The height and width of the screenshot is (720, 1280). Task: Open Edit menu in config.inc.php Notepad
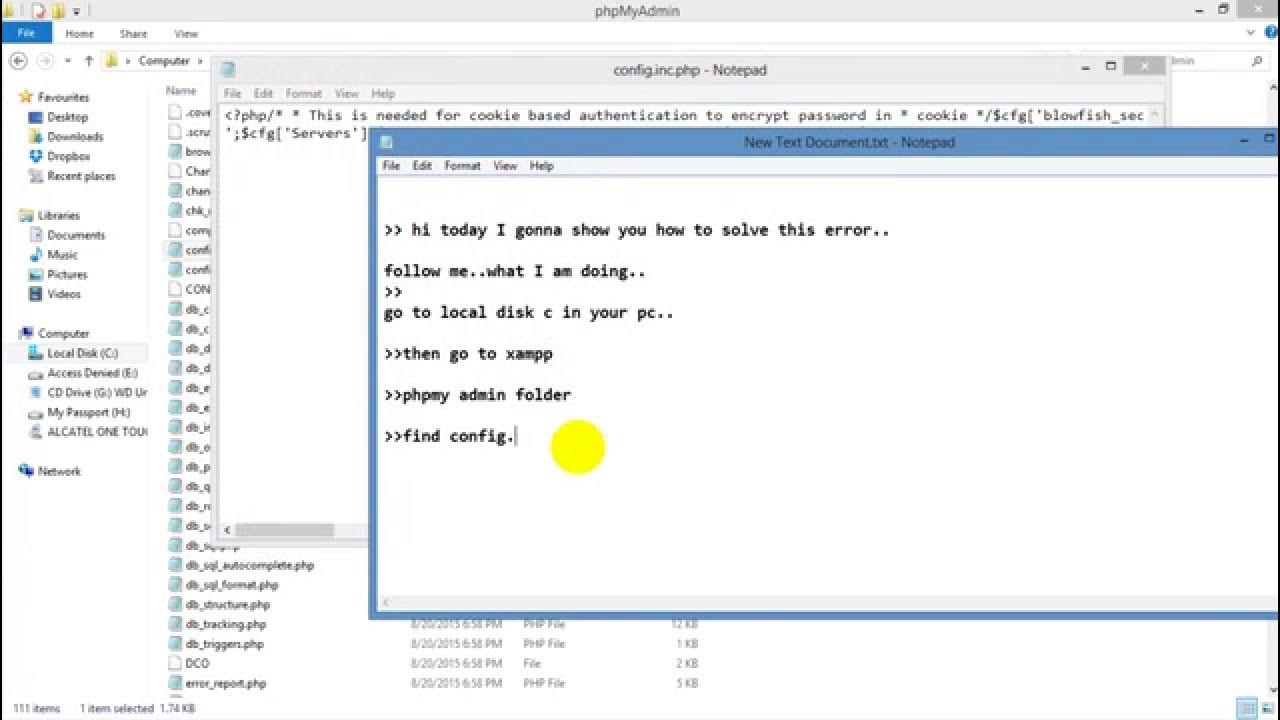(x=263, y=94)
